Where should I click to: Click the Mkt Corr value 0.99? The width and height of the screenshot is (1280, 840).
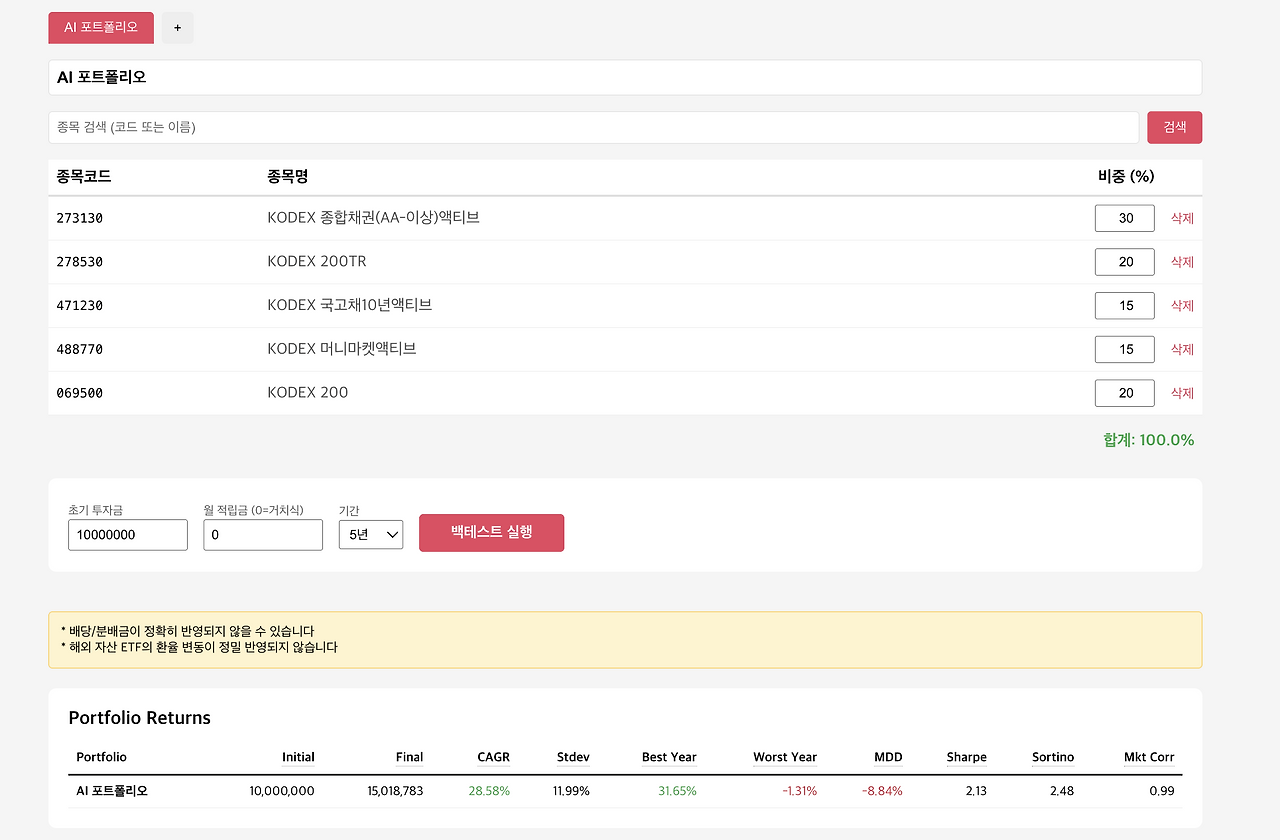(x=1162, y=791)
